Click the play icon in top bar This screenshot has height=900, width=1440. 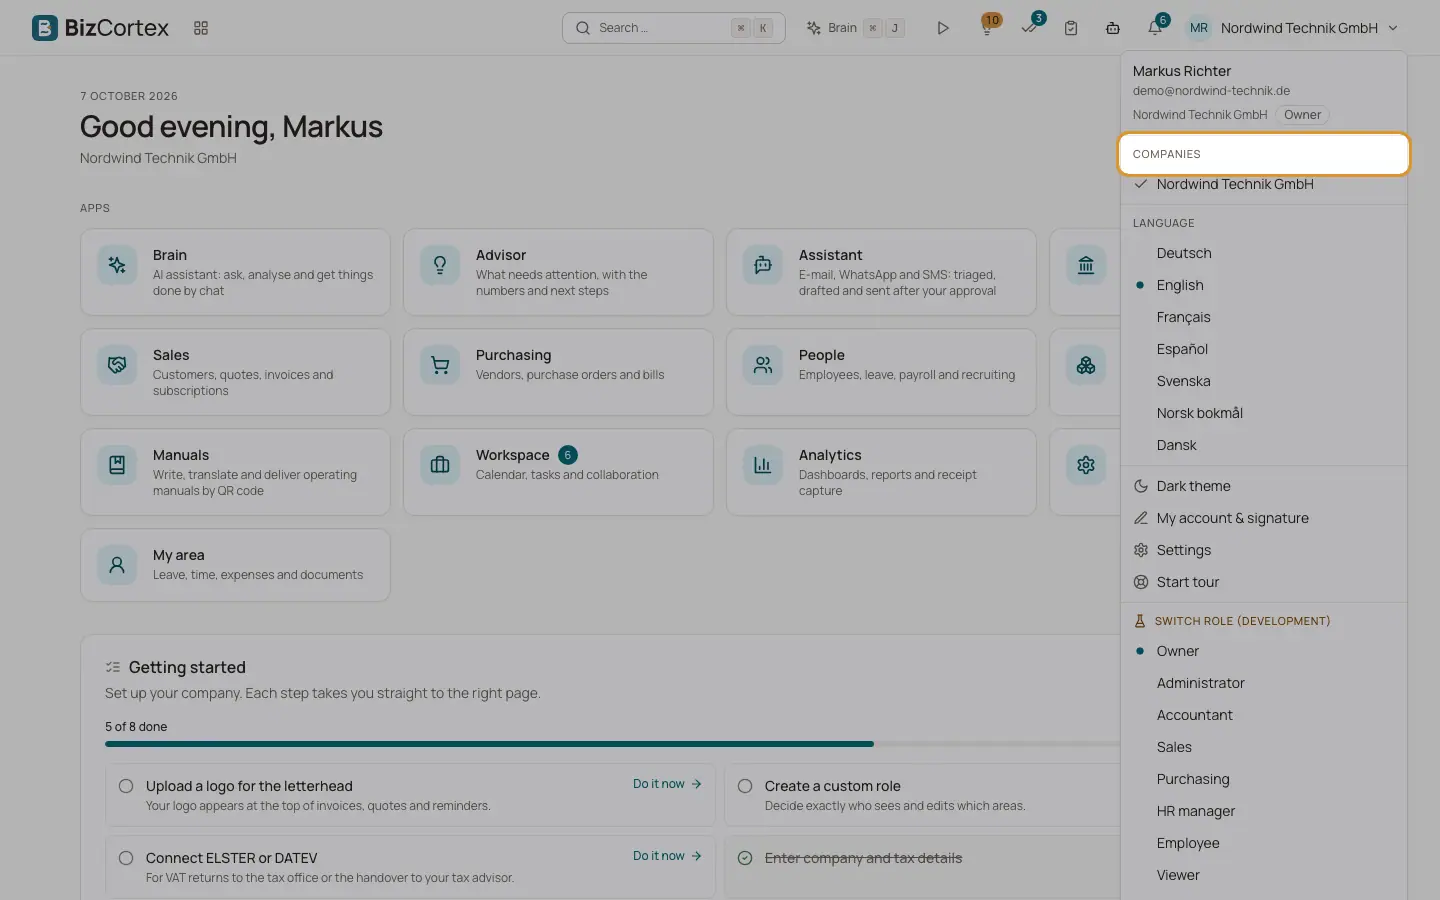[x=942, y=28]
